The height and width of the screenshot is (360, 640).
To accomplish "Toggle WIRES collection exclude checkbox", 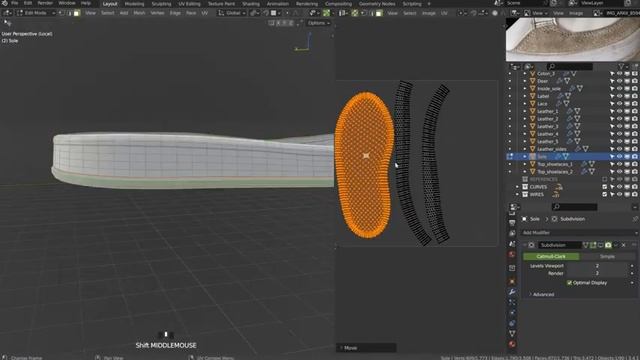I will click(604, 195).
